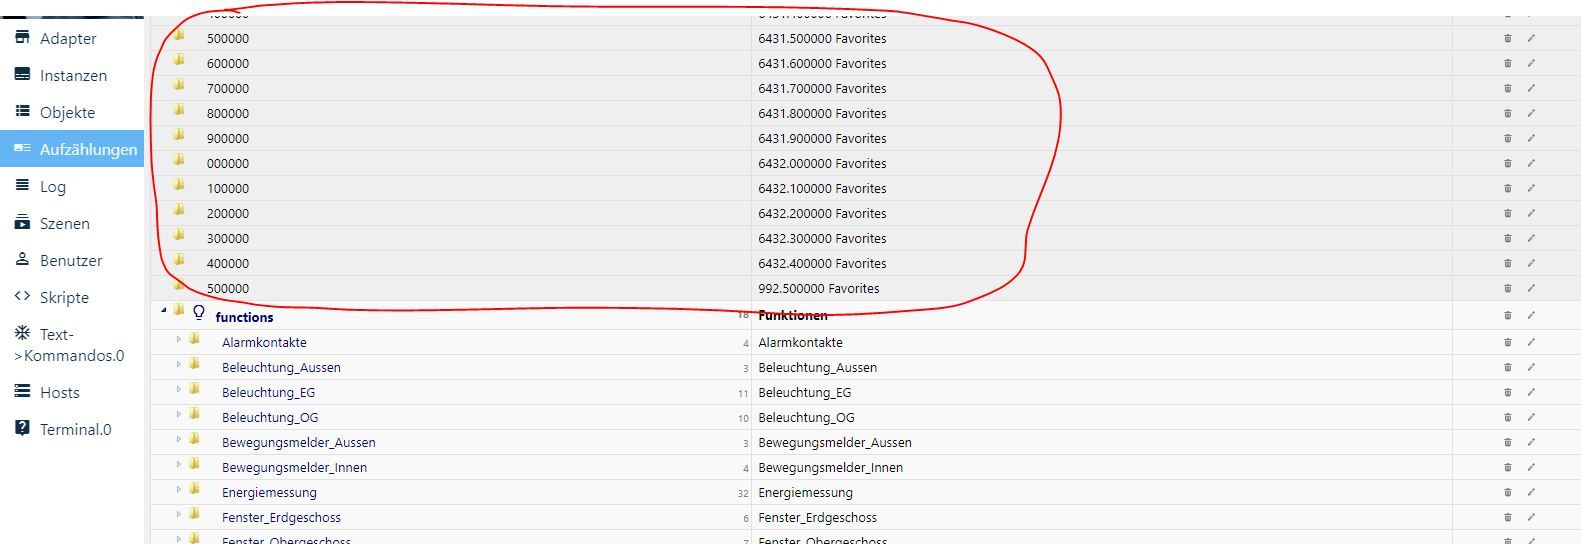
Task: Click trash icon for 992.500000 Favorites row
Action: (x=1507, y=288)
